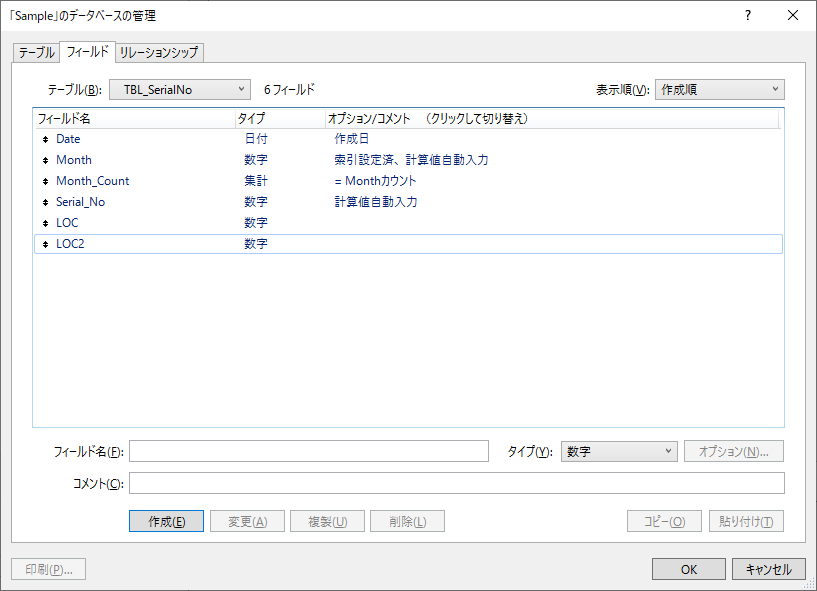Image resolution: width=817 pixels, height=591 pixels.
Task: Click the OK button to confirm changes
Action: [x=688, y=568]
